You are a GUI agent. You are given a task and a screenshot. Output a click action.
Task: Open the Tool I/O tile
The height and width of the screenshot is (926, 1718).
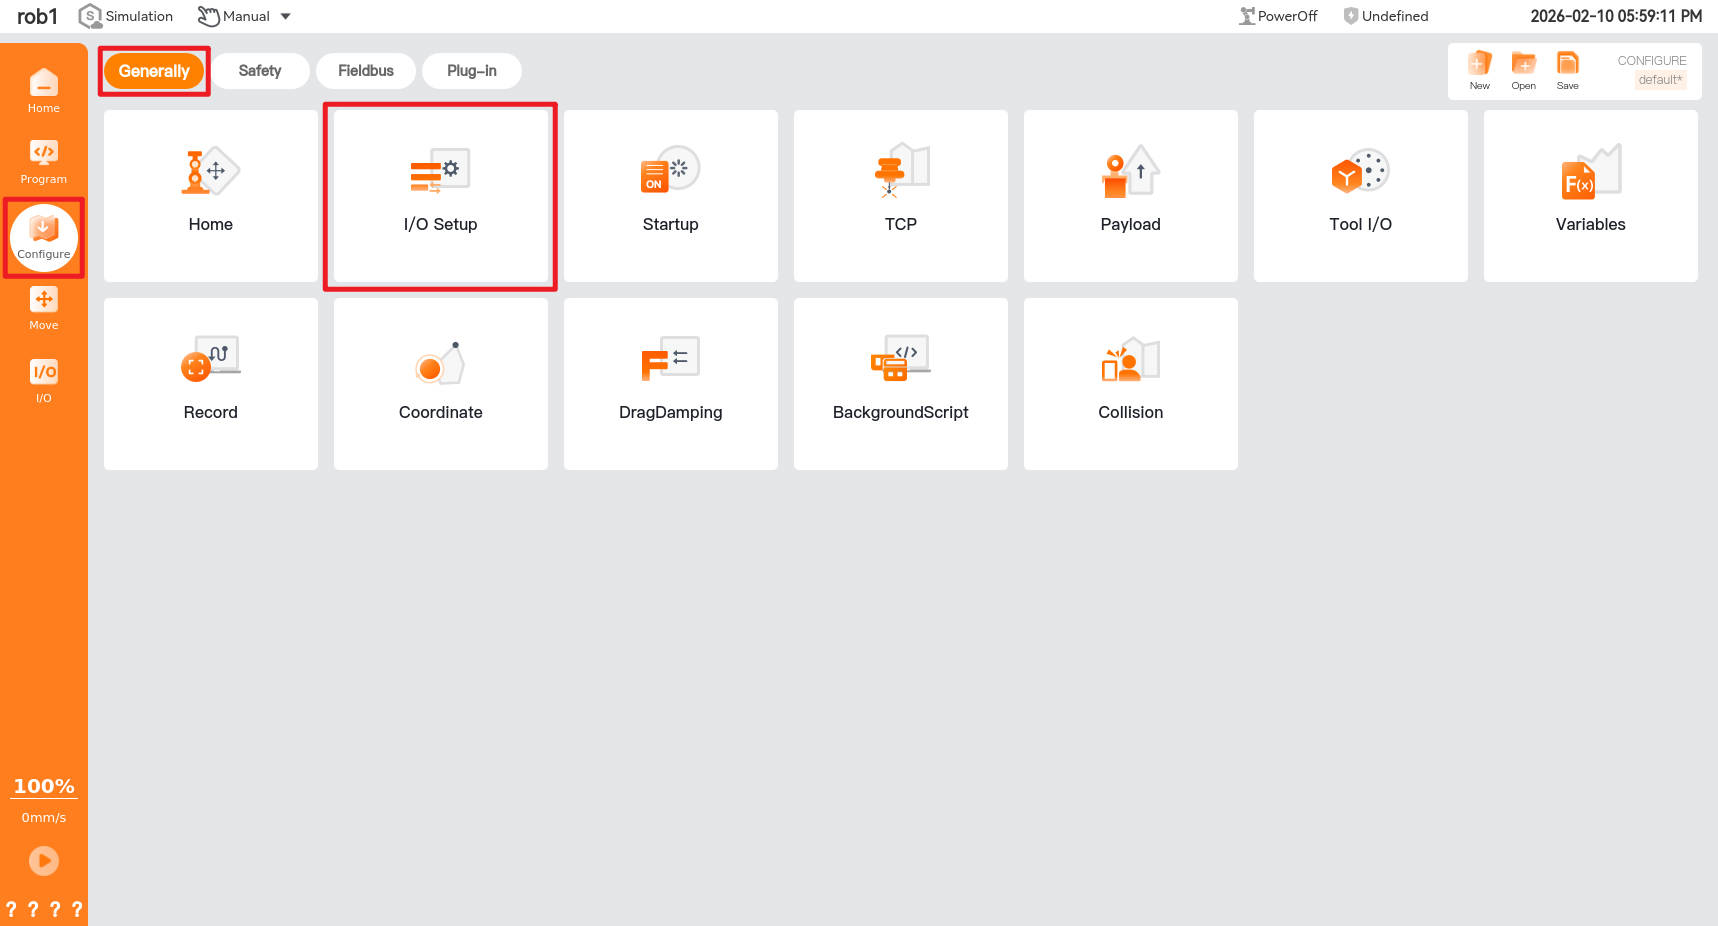tap(1360, 196)
